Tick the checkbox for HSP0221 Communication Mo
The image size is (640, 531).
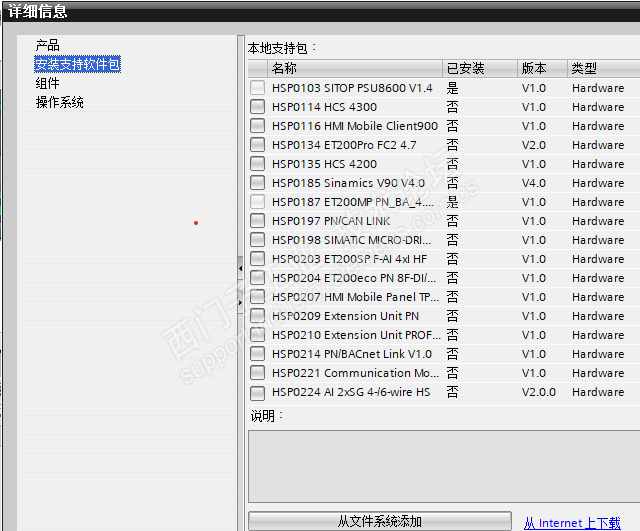(257, 373)
